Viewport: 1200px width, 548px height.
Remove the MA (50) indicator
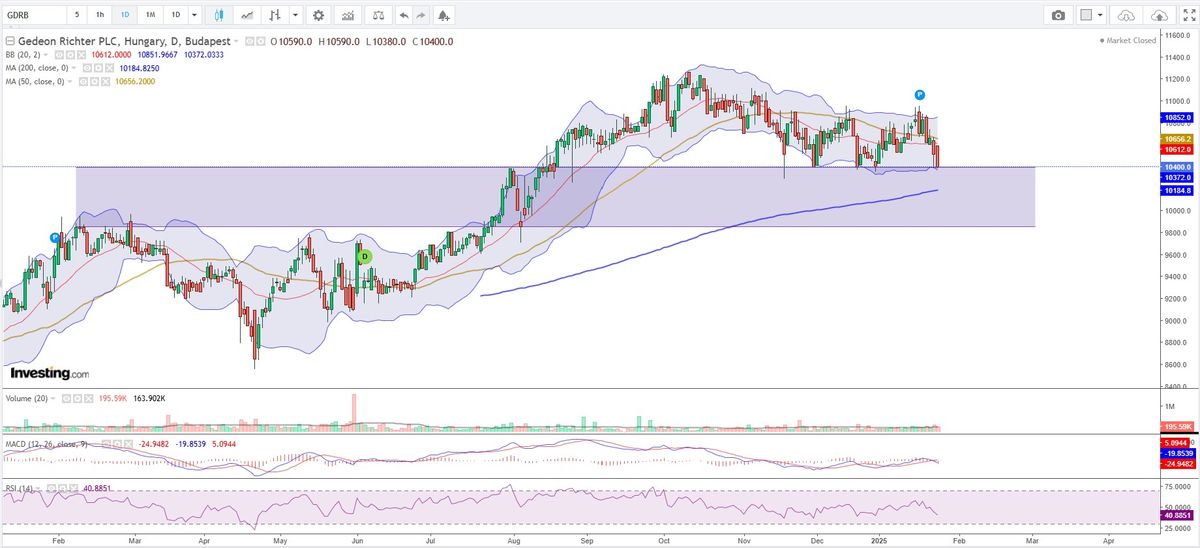point(105,82)
